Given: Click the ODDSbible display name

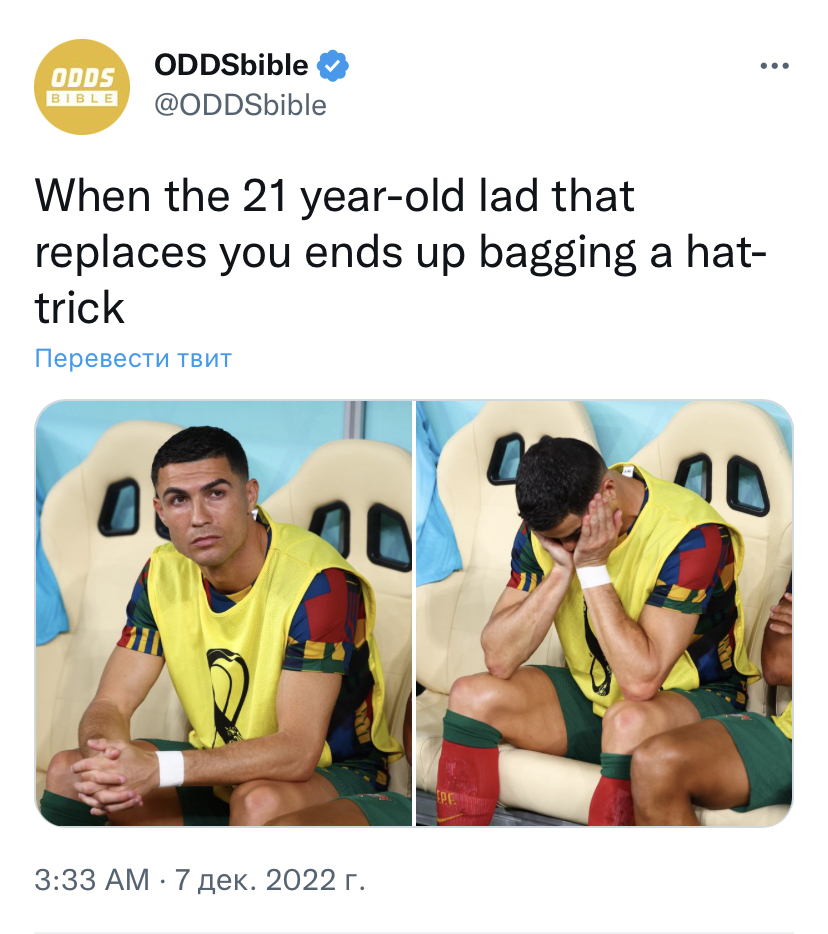Looking at the screenshot, I should pyautogui.click(x=231, y=65).
